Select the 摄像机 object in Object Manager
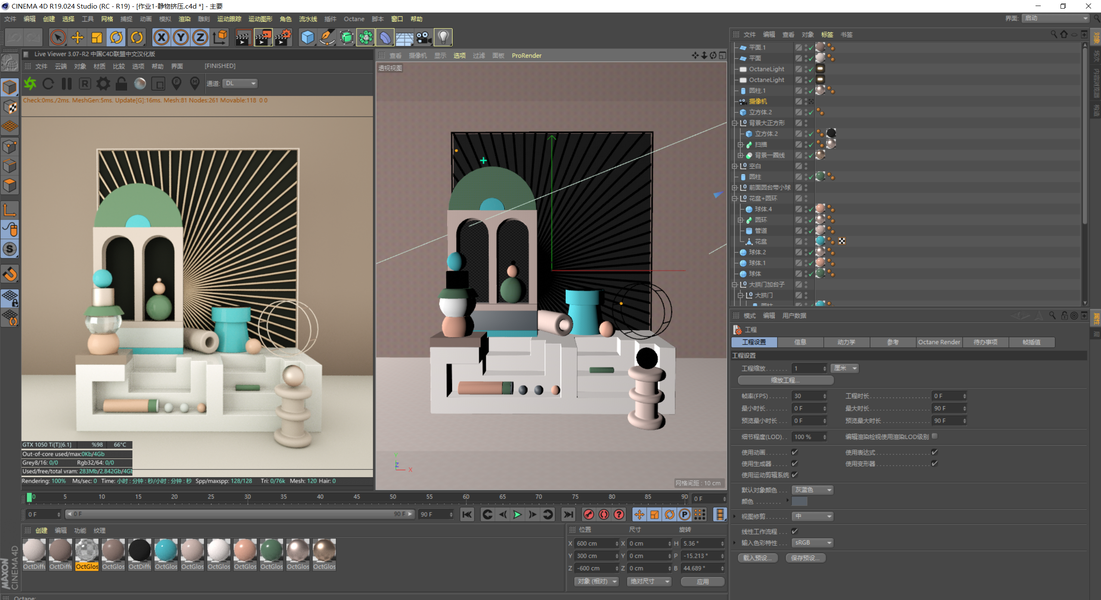 tap(758, 101)
